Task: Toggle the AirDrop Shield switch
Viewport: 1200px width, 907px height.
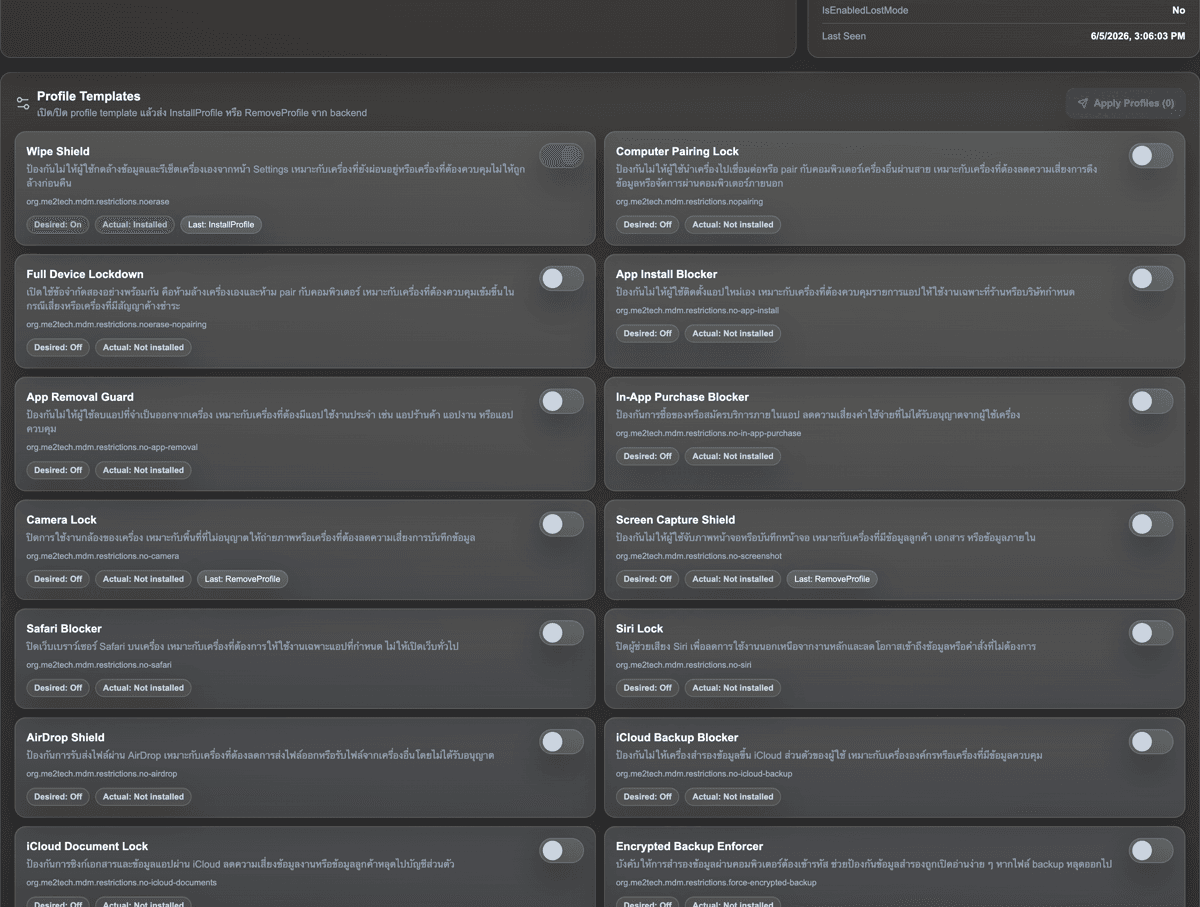Action: pos(561,742)
